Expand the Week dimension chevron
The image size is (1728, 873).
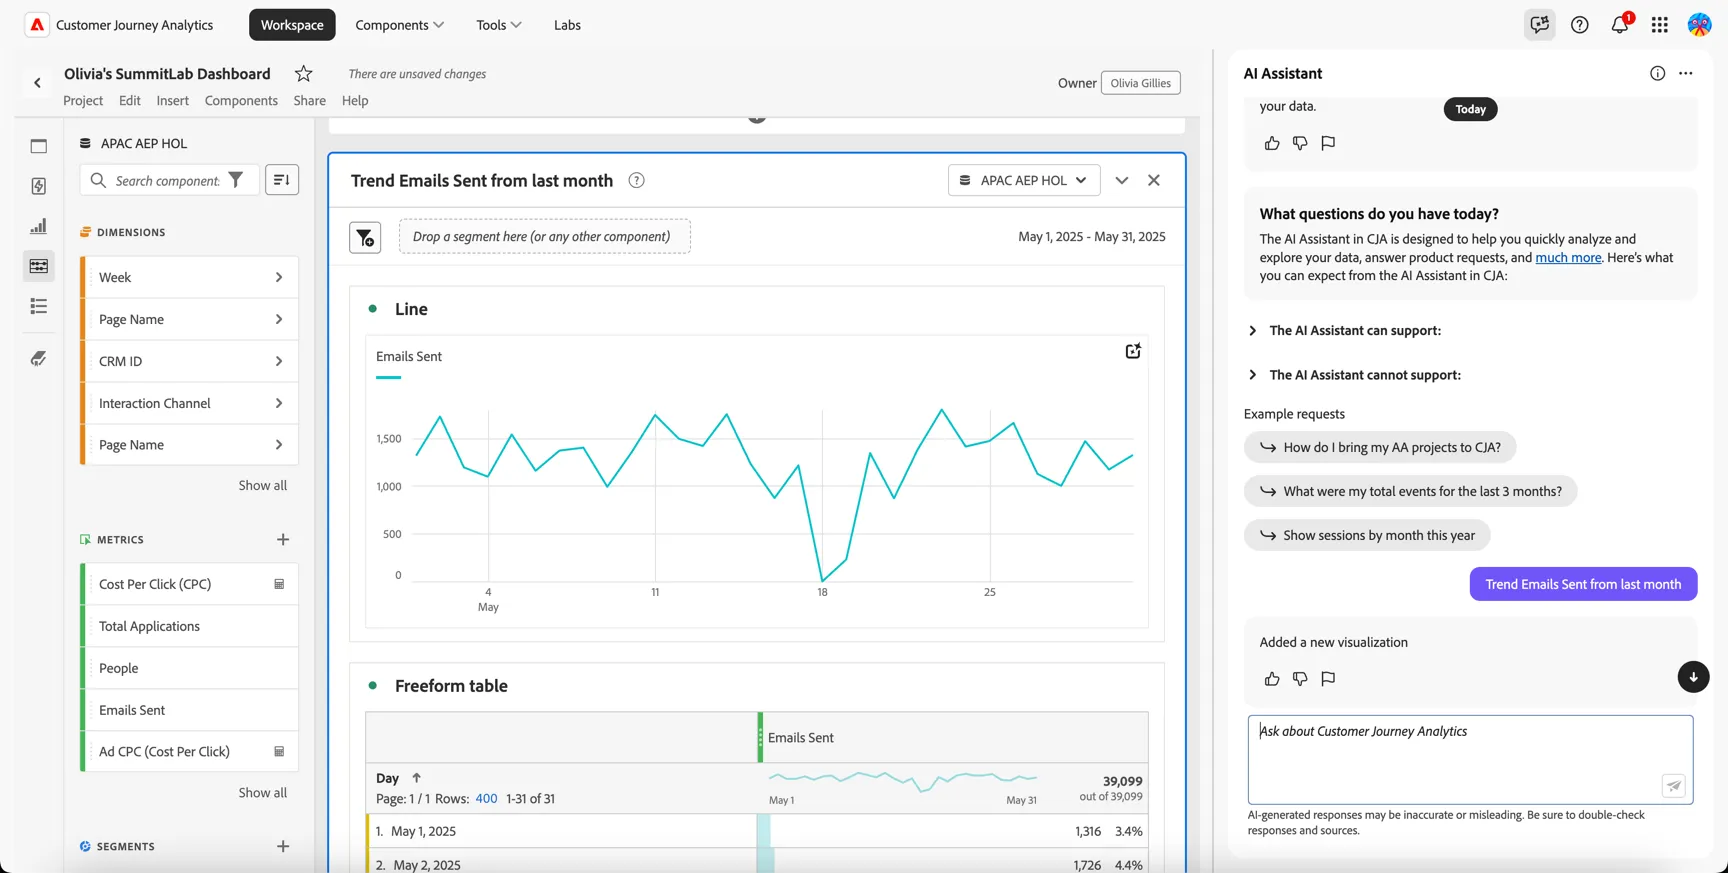pyautogui.click(x=279, y=278)
